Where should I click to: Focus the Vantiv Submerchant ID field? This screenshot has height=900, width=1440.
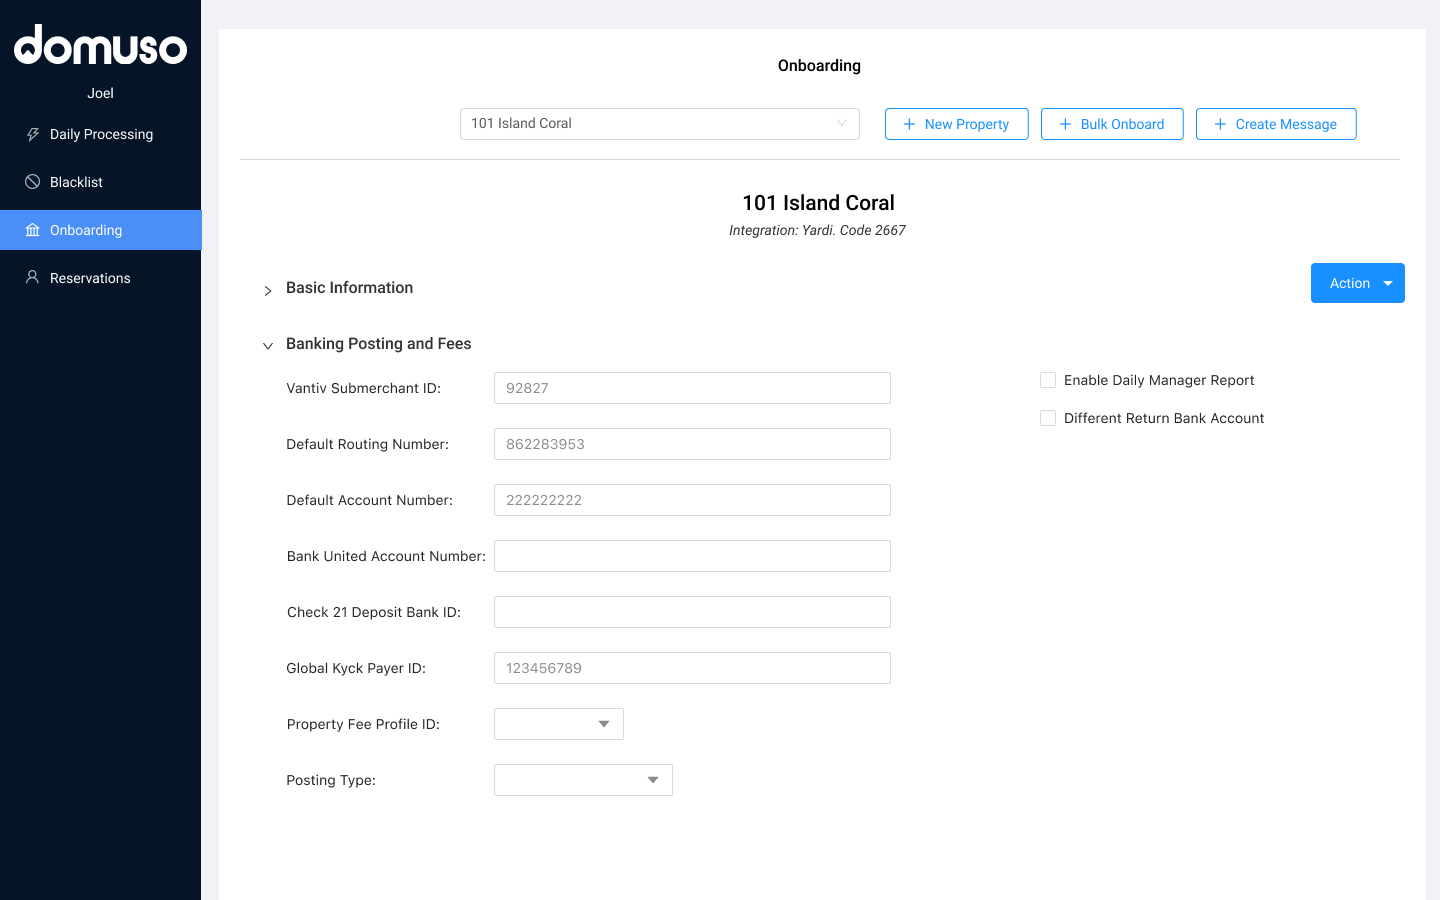[692, 388]
